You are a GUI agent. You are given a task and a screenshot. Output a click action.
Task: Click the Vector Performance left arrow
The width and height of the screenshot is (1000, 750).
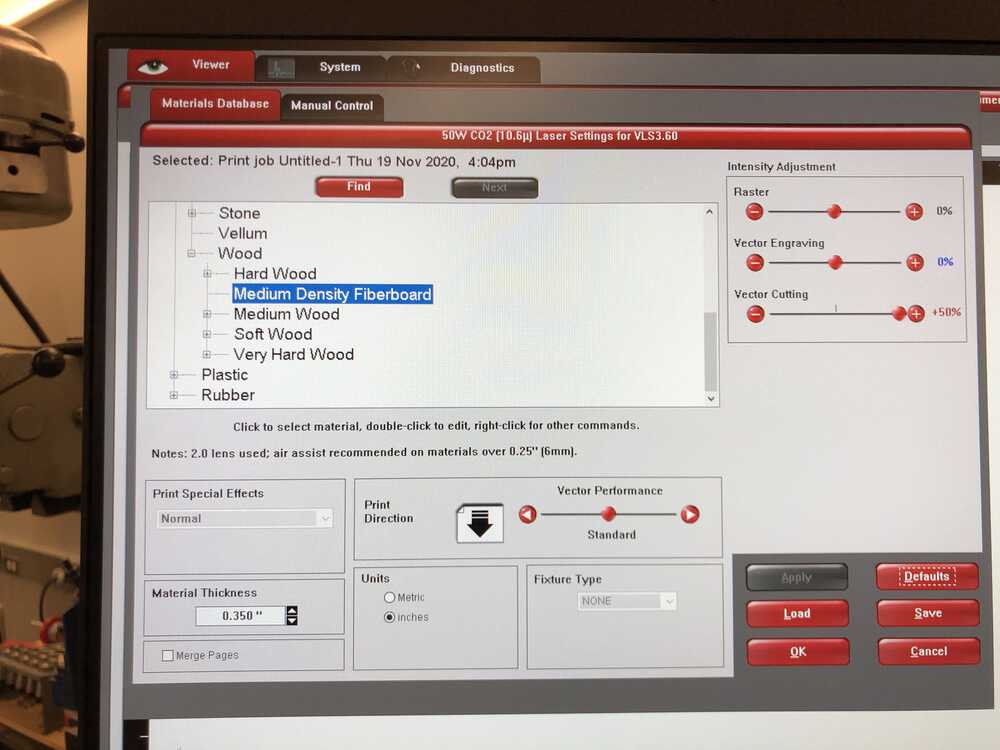click(x=527, y=514)
